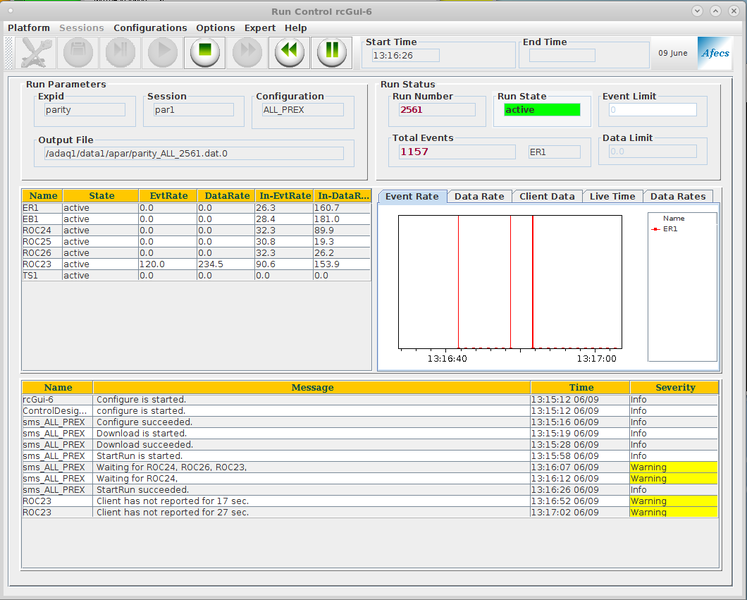
Task: Switch to the Event Rate tab
Action: coord(412,196)
